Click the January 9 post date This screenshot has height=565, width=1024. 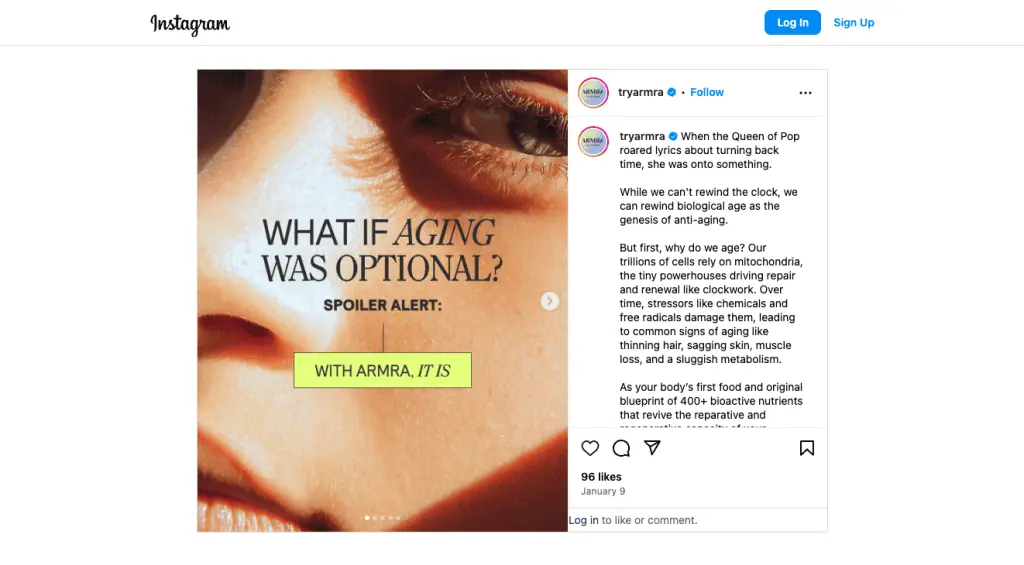pos(603,491)
